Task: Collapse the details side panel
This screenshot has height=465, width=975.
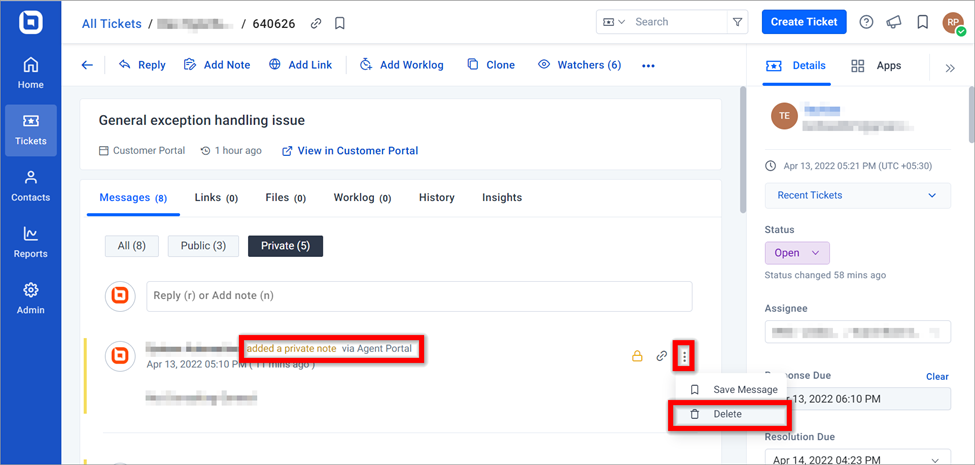Action: [950, 68]
